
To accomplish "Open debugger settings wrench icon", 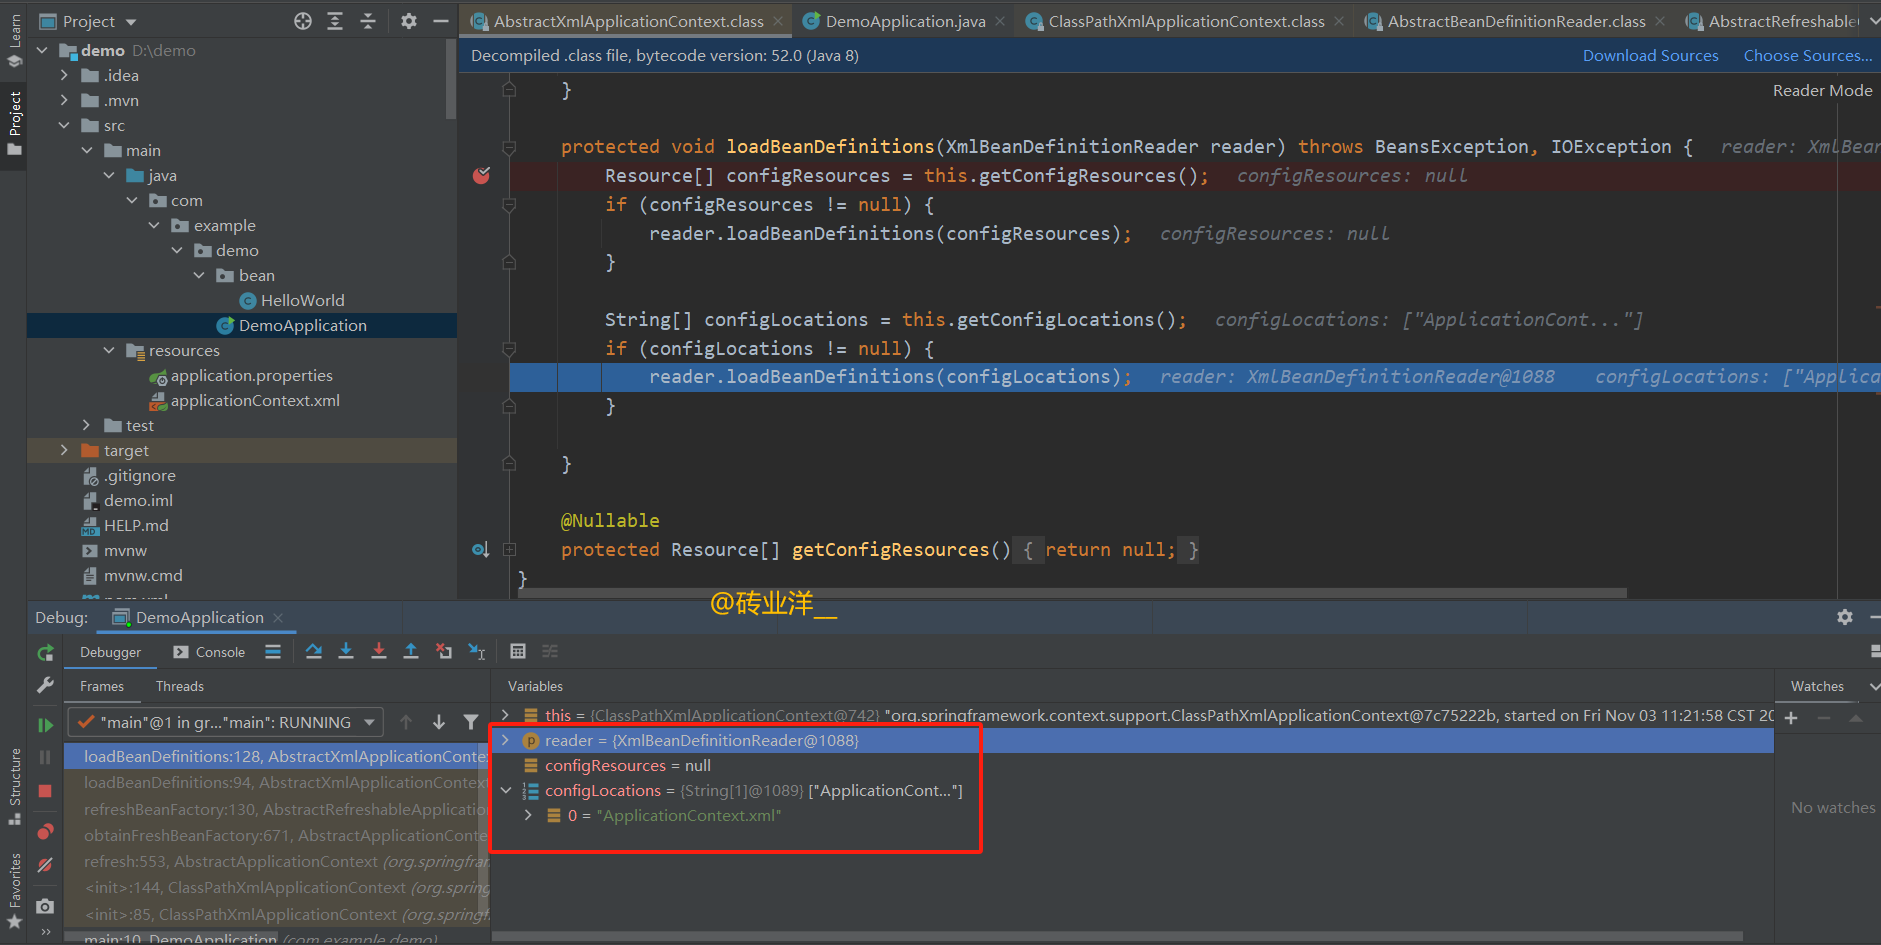I will pos(45,686).
